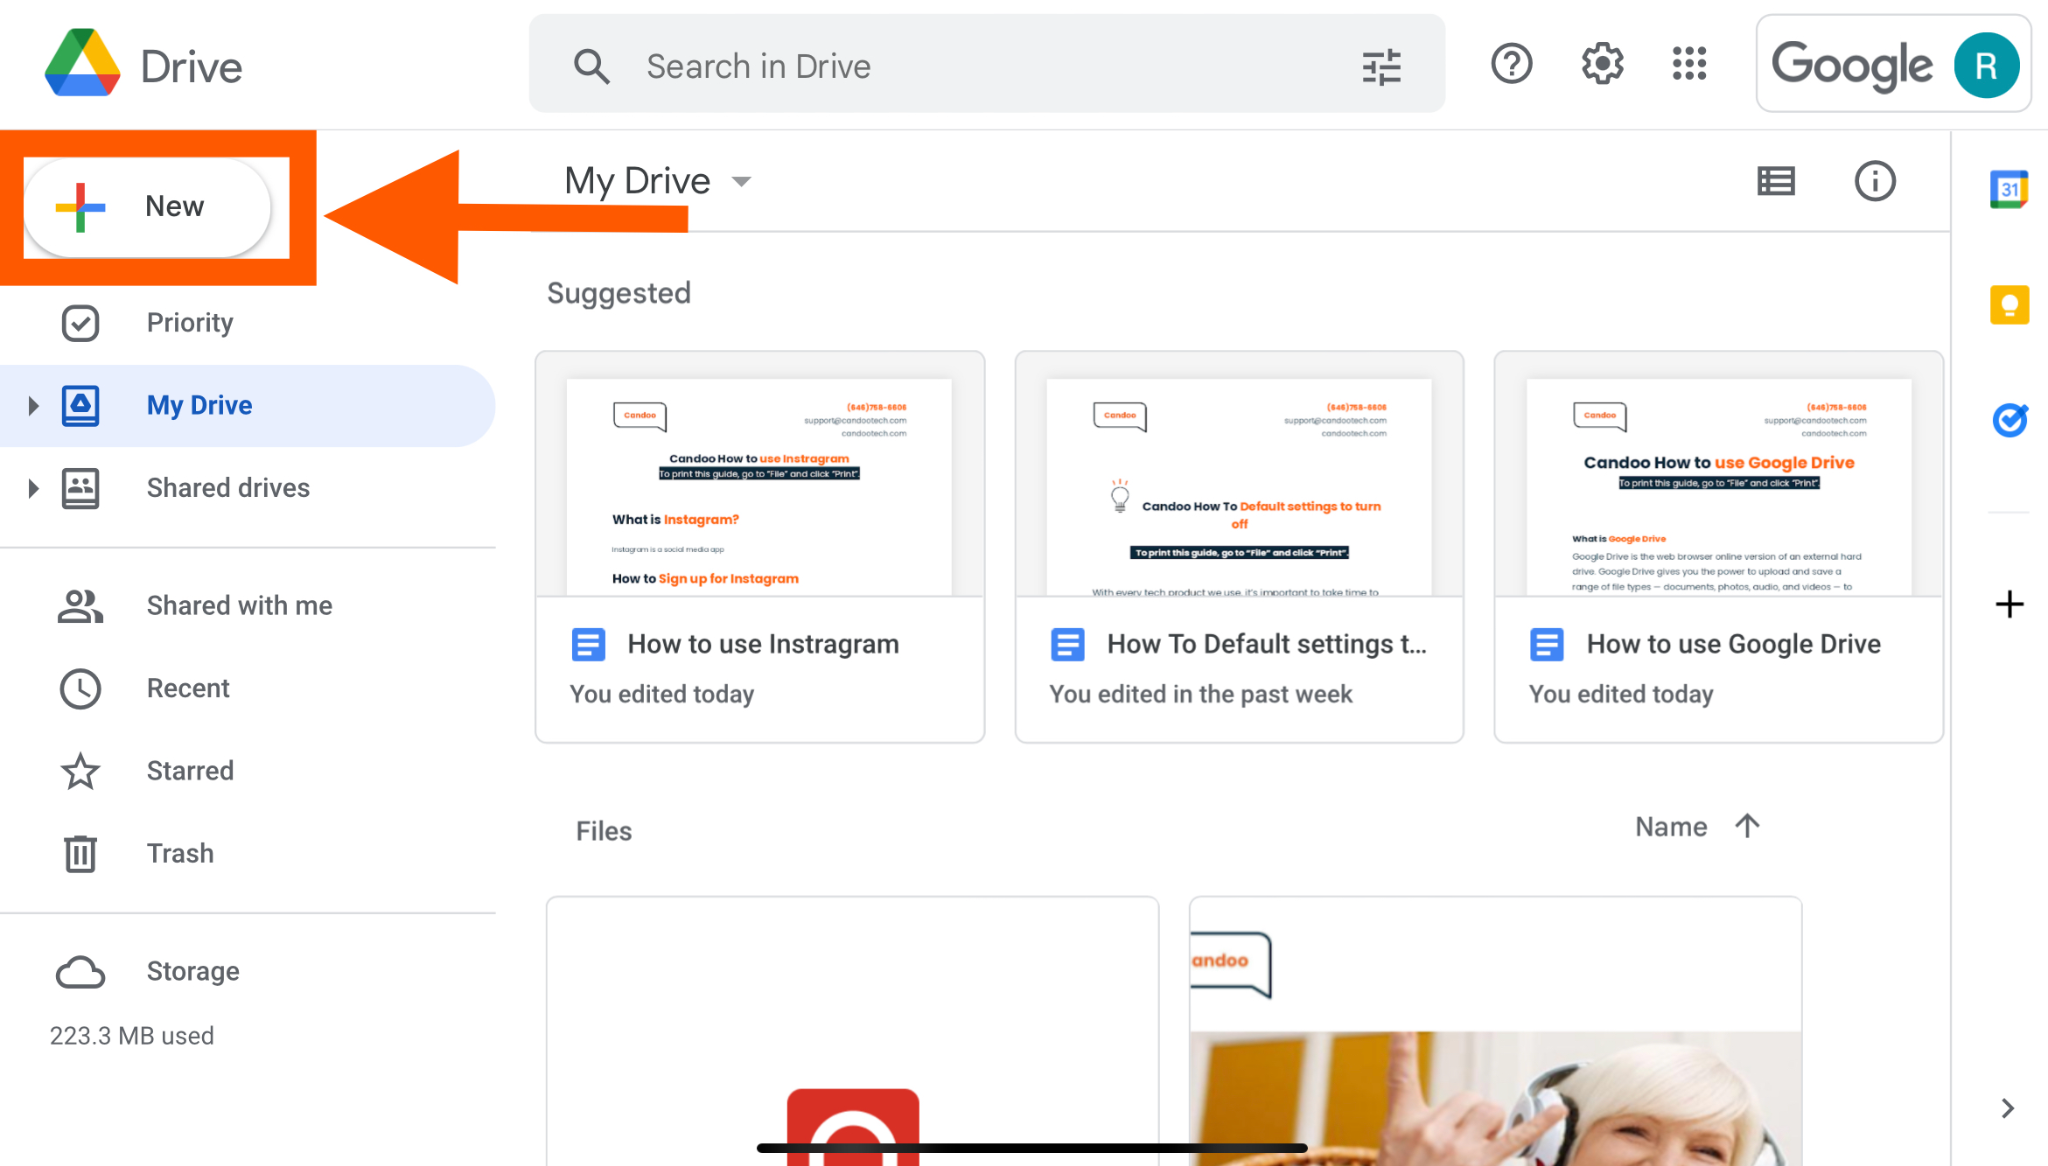Click the file title How to use Instragram
This screenshot has height=1166, width=2048.
pos(763,644)
